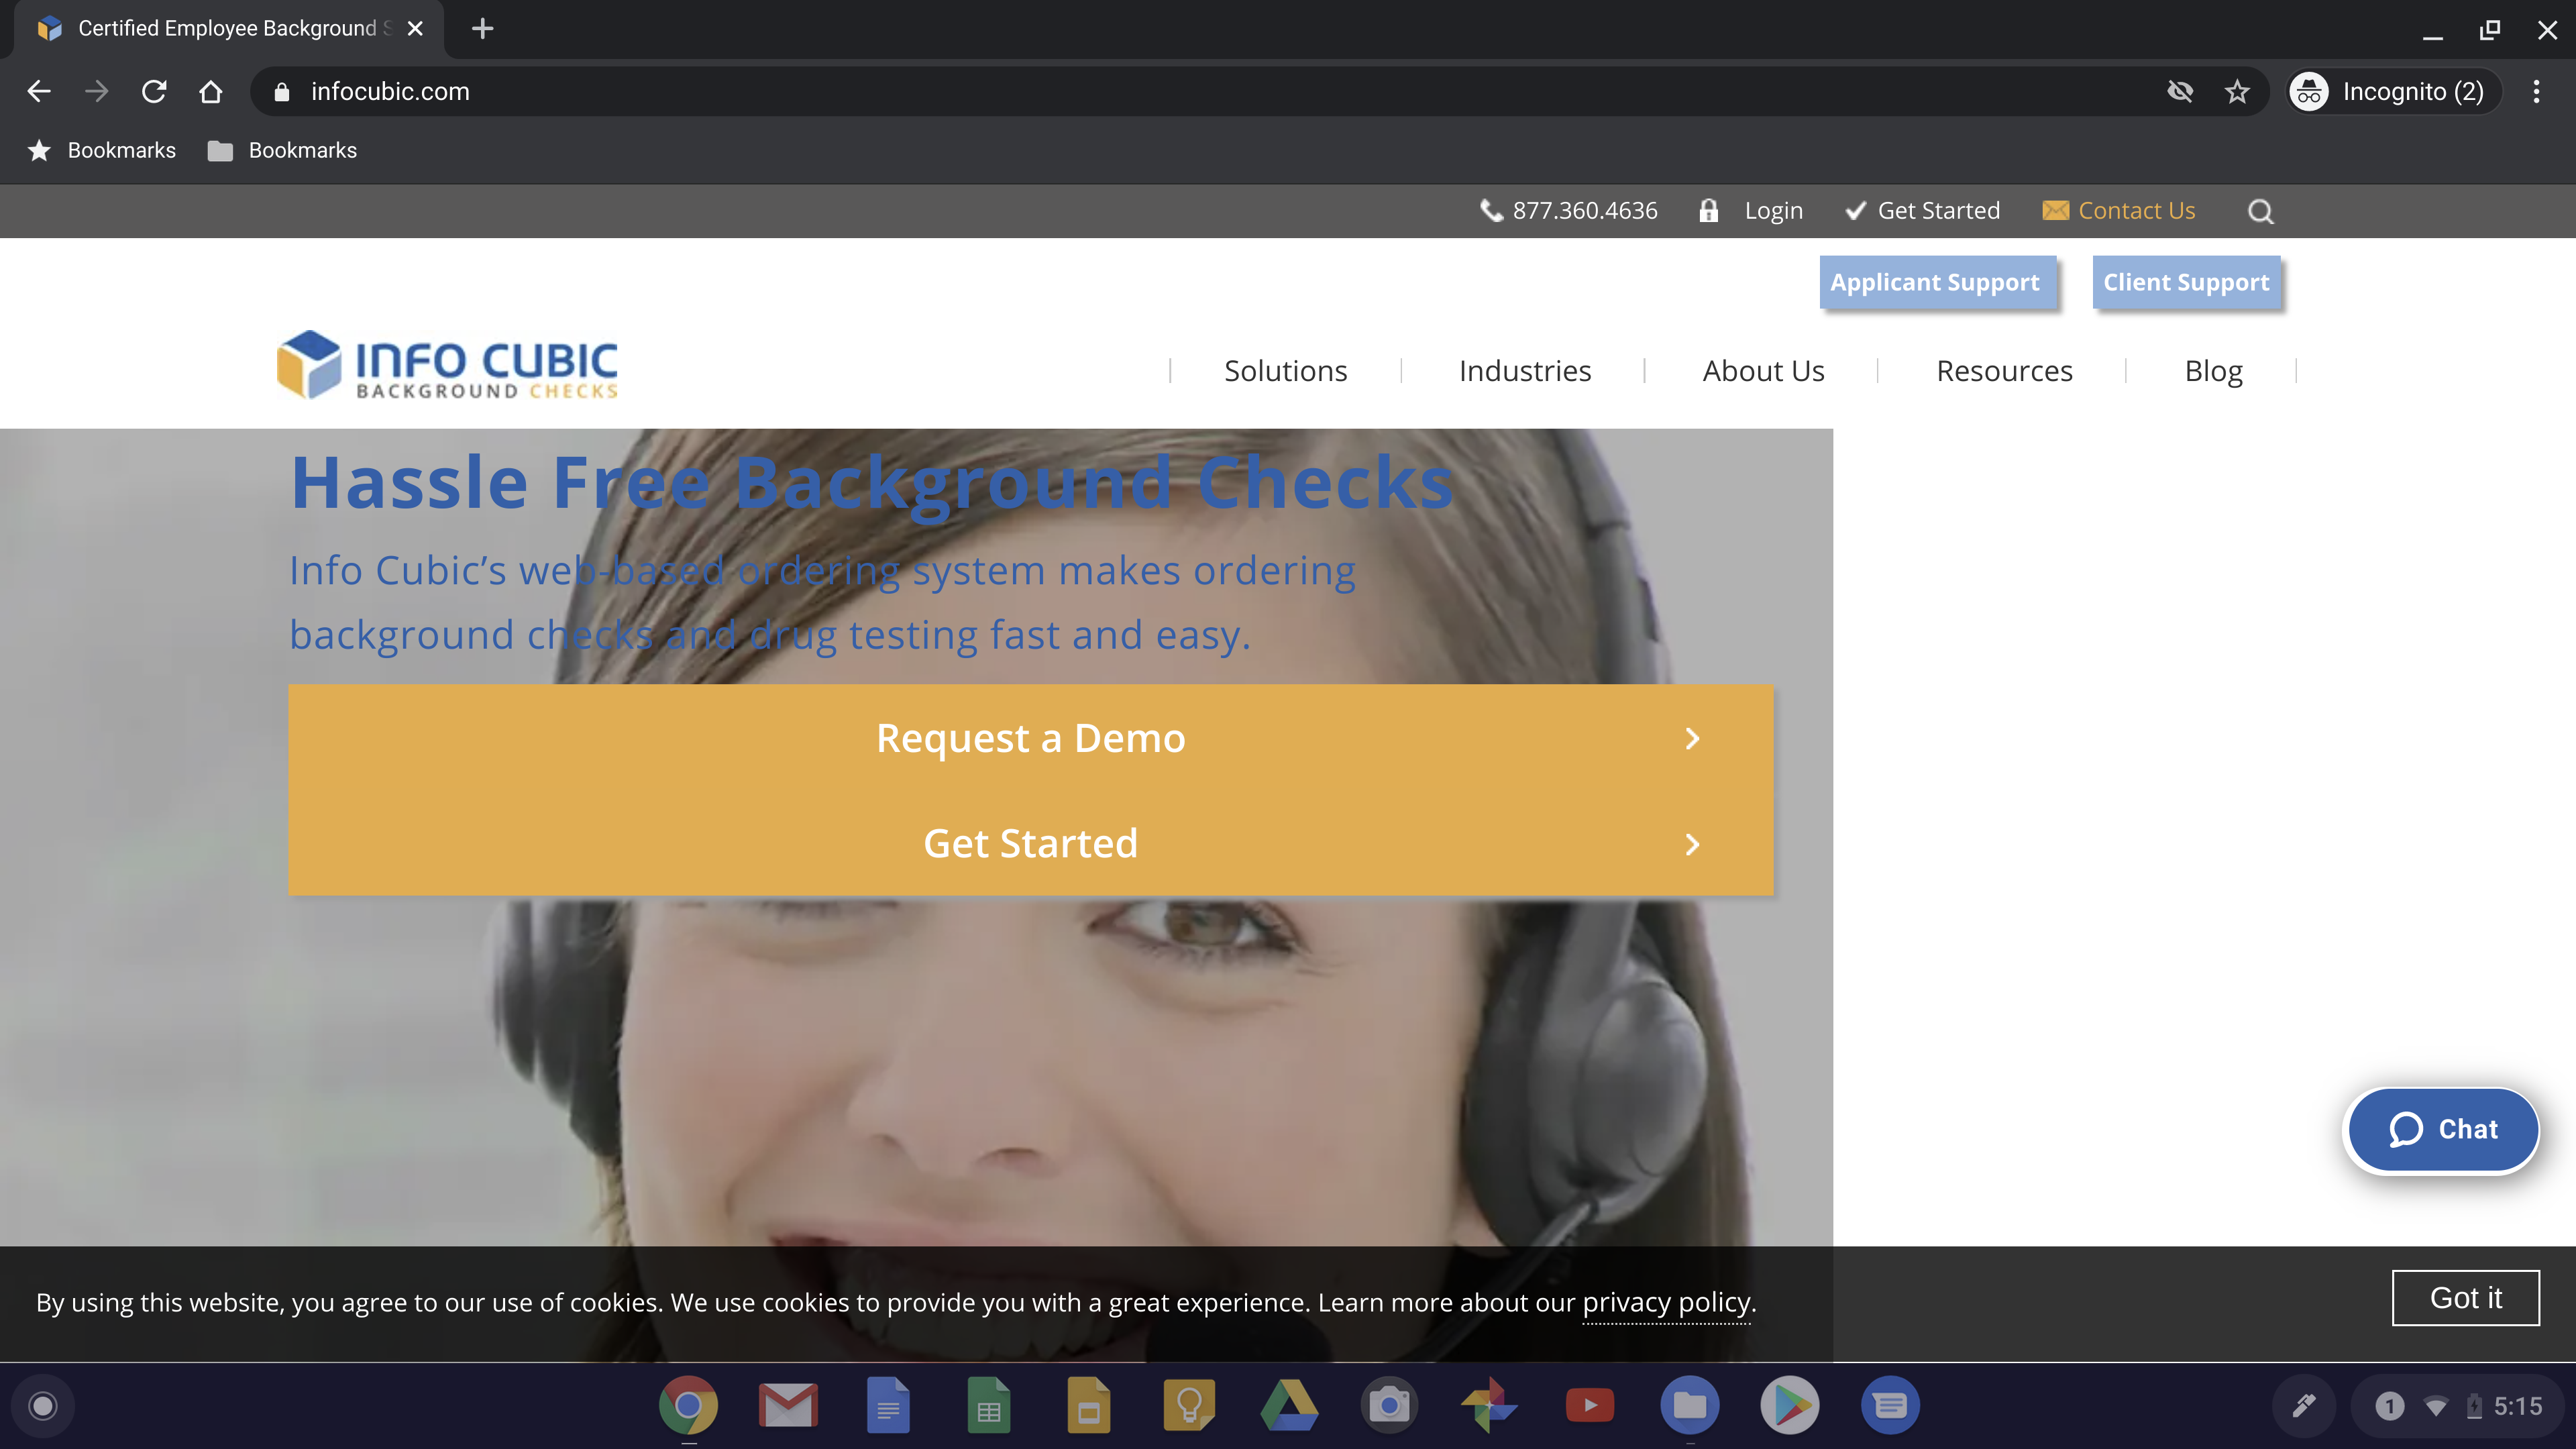2576x1449 pixels.
Task: Open the stylus tools pen icon
Action: (2304, 1406)
